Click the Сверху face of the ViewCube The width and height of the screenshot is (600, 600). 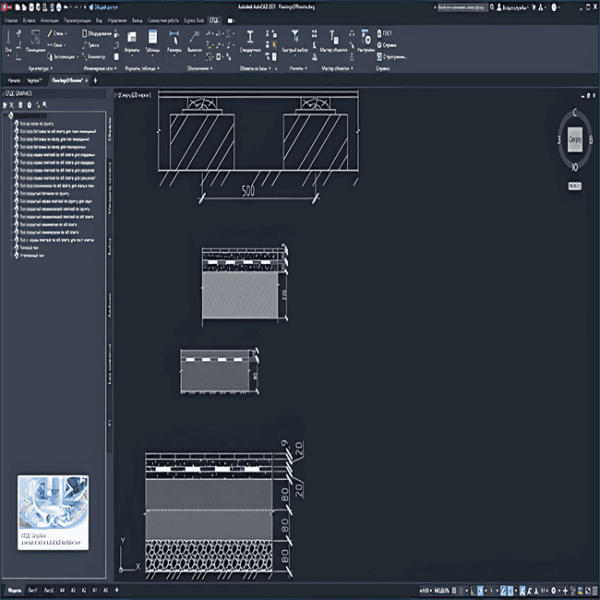[x=574, y=139]
